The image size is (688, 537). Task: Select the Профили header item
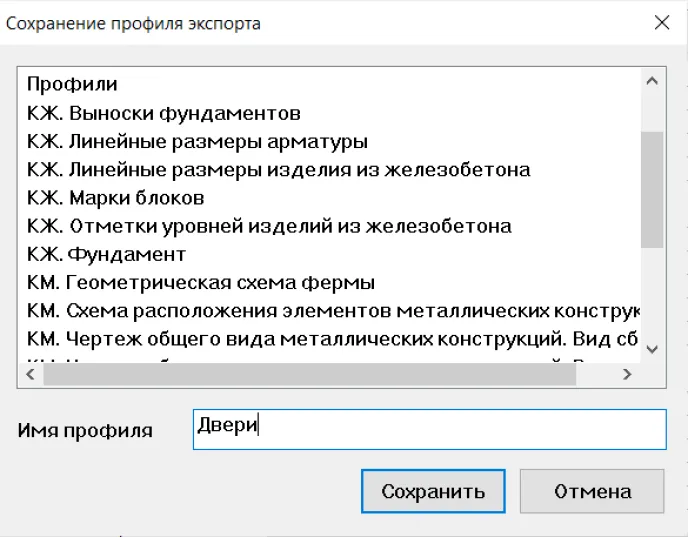[x=72, y=84]
